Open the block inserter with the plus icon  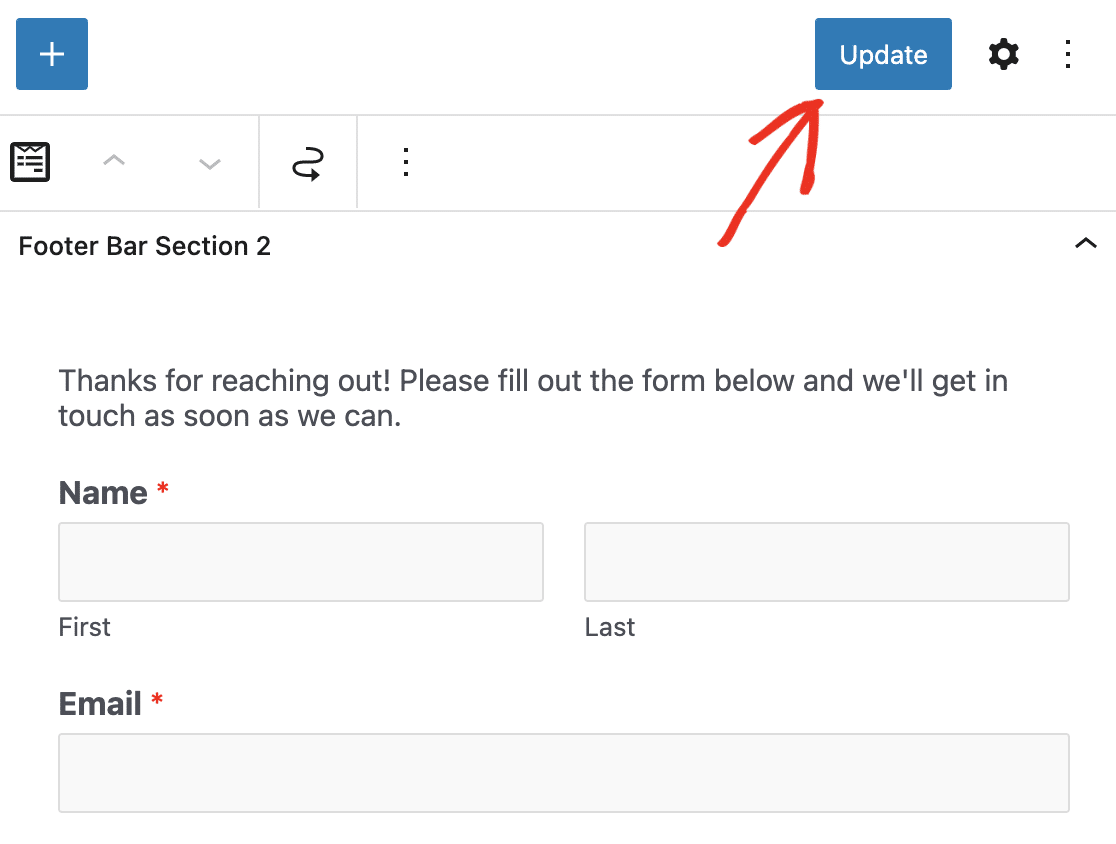click(x=51, y=54)
